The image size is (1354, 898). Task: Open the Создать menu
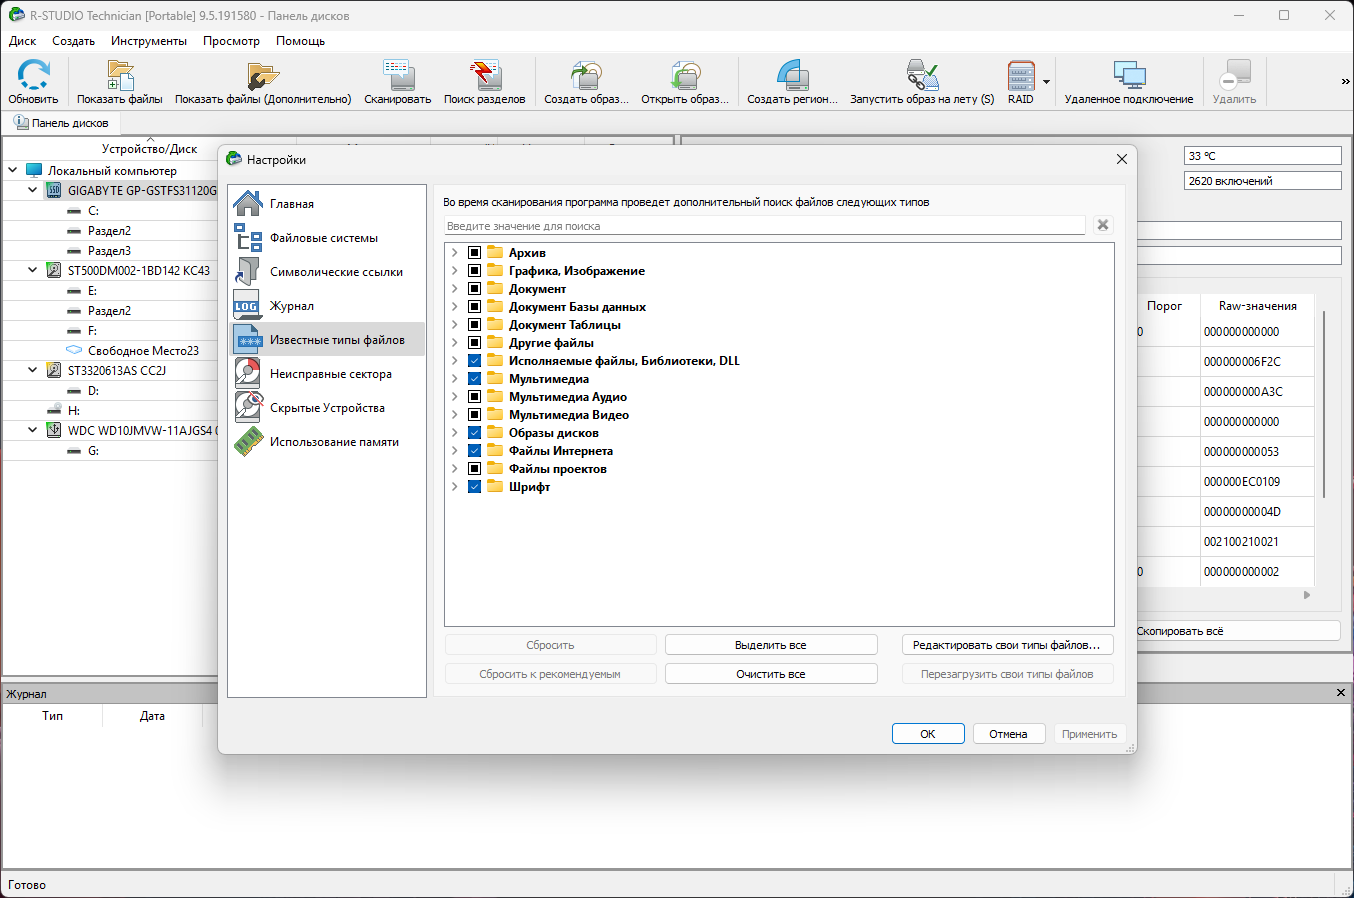[73, 41]
